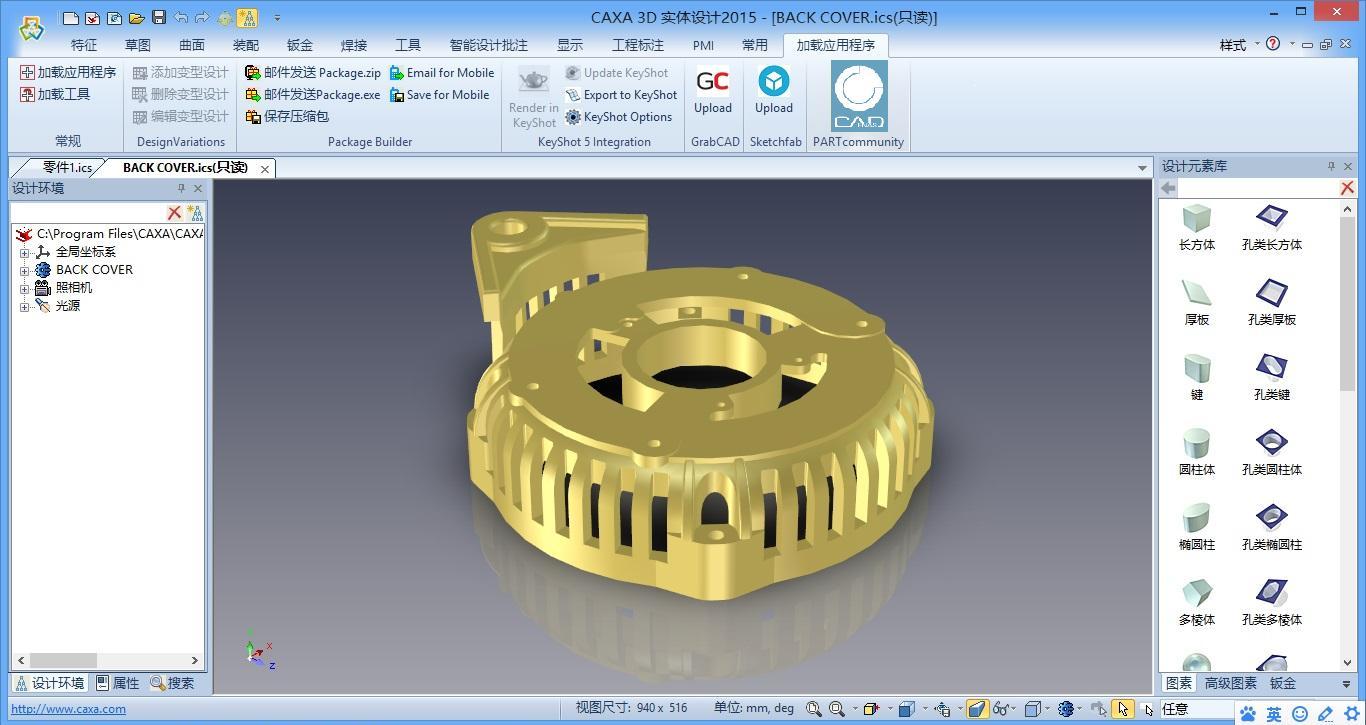The height and width of the screenshot is (725, 1366).
Task: Select the 厚板 slab catalog element
Action: 1197,303
